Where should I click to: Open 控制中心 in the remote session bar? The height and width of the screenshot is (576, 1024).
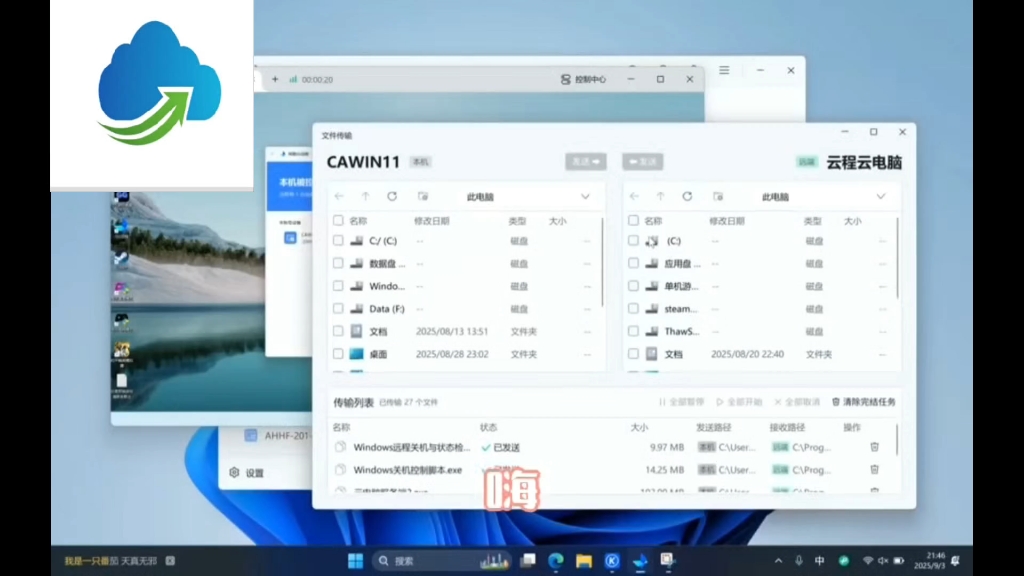[x=583, y=79]
